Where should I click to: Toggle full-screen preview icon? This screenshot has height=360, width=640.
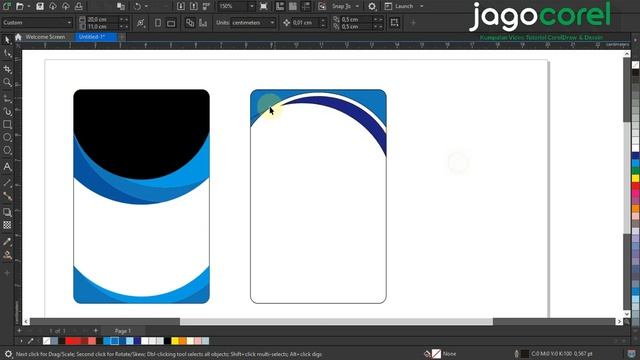click(x=264, y=6)
